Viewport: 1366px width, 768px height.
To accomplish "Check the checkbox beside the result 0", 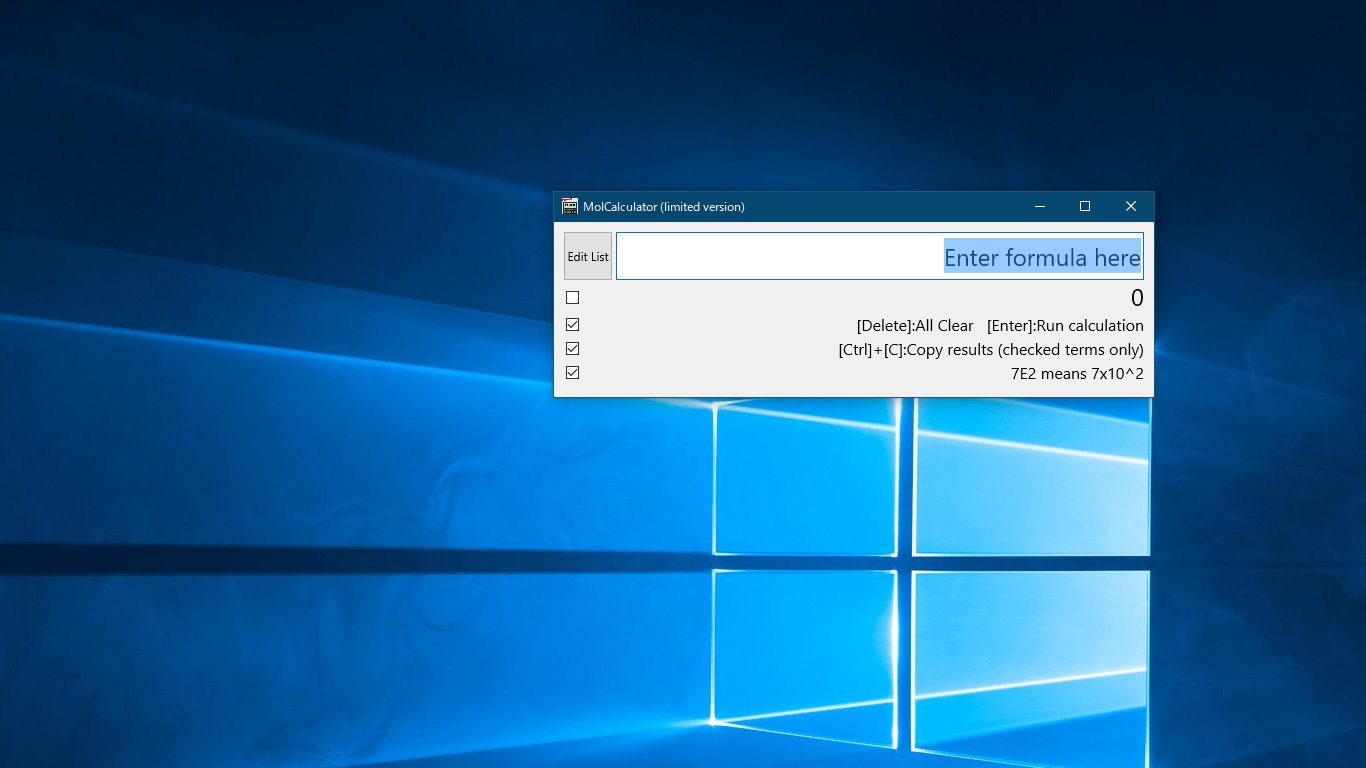I will point(573,298).
